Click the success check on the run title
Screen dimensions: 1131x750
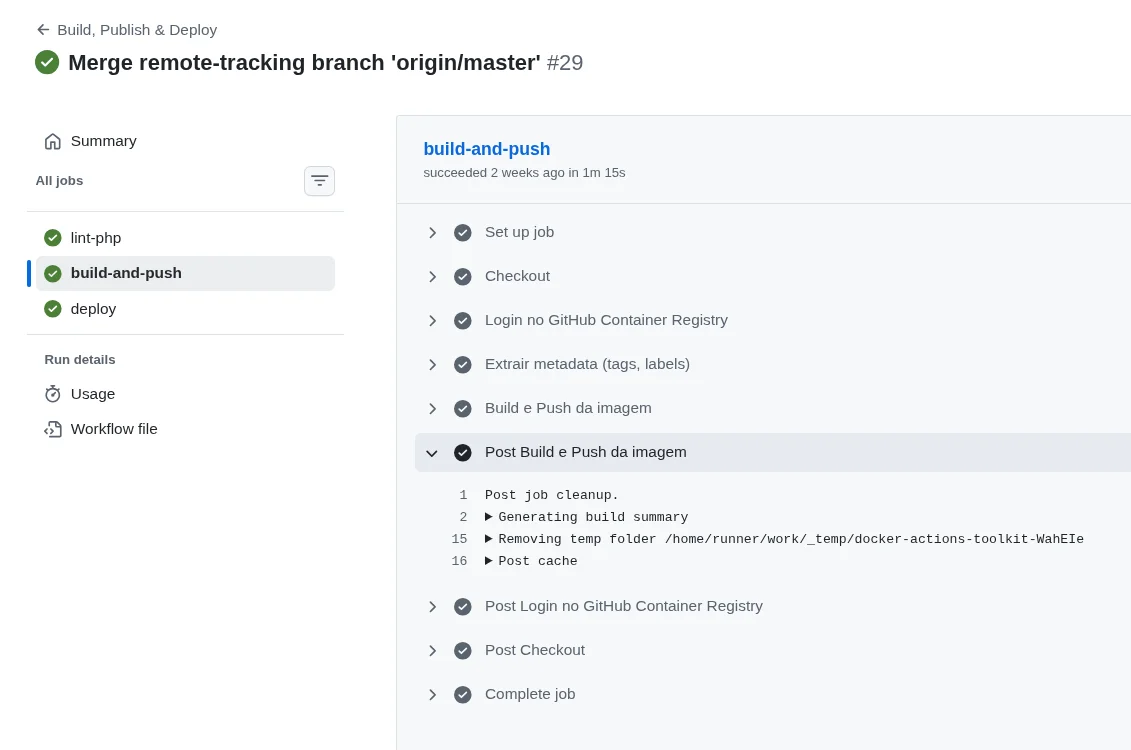(47, 62)
